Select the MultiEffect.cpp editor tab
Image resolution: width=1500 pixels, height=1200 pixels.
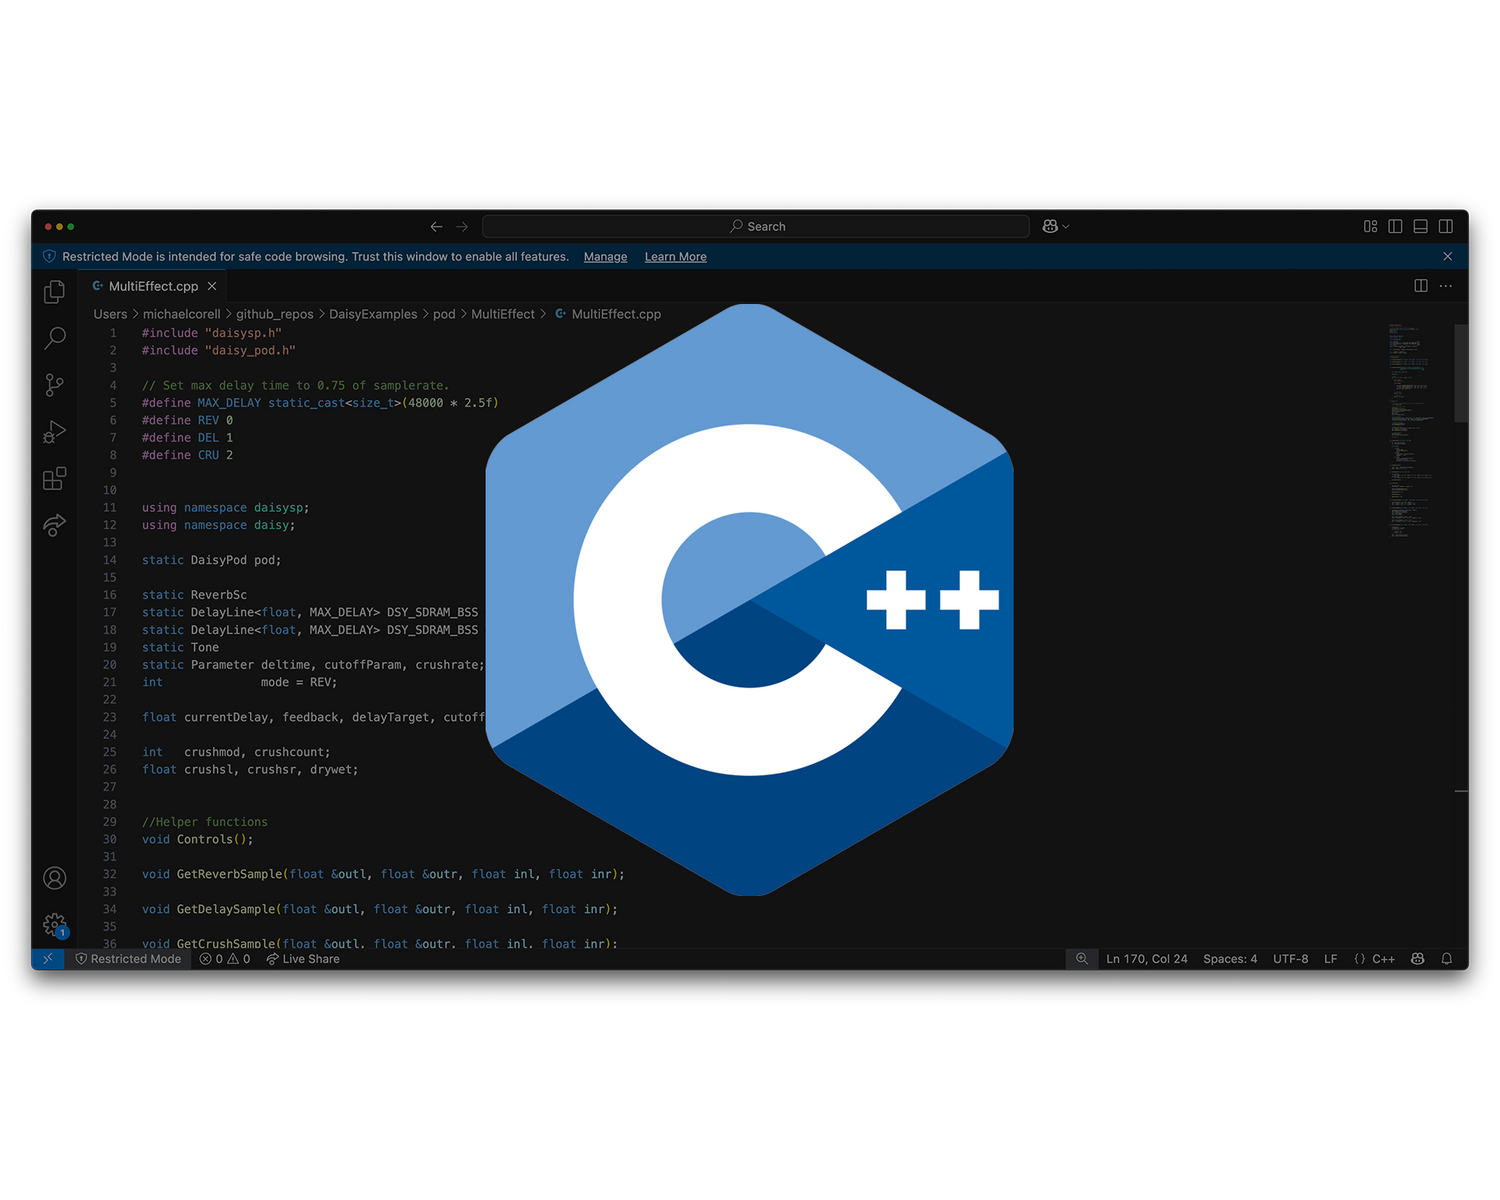pyautogui.click(x=154, y=286)
